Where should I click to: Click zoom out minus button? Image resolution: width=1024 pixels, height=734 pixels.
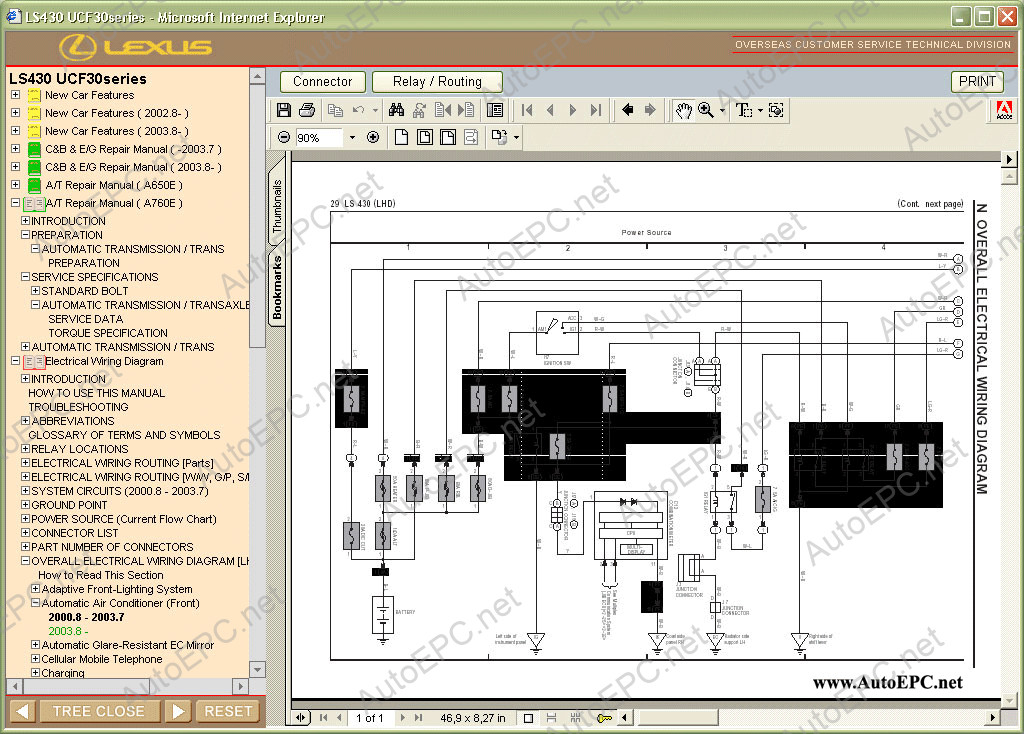coord(283,137)
